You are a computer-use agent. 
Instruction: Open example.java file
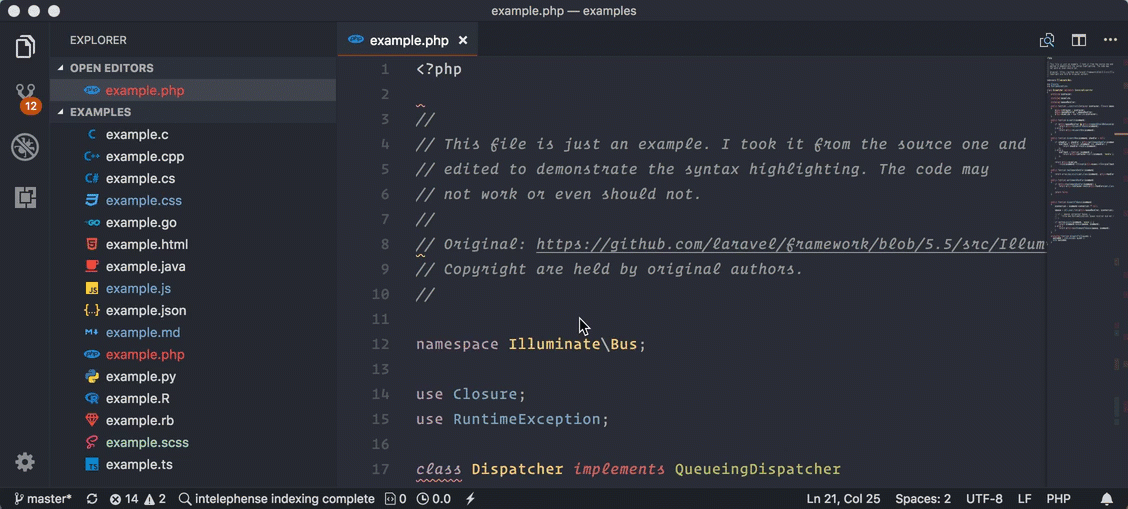coord(193,267)
